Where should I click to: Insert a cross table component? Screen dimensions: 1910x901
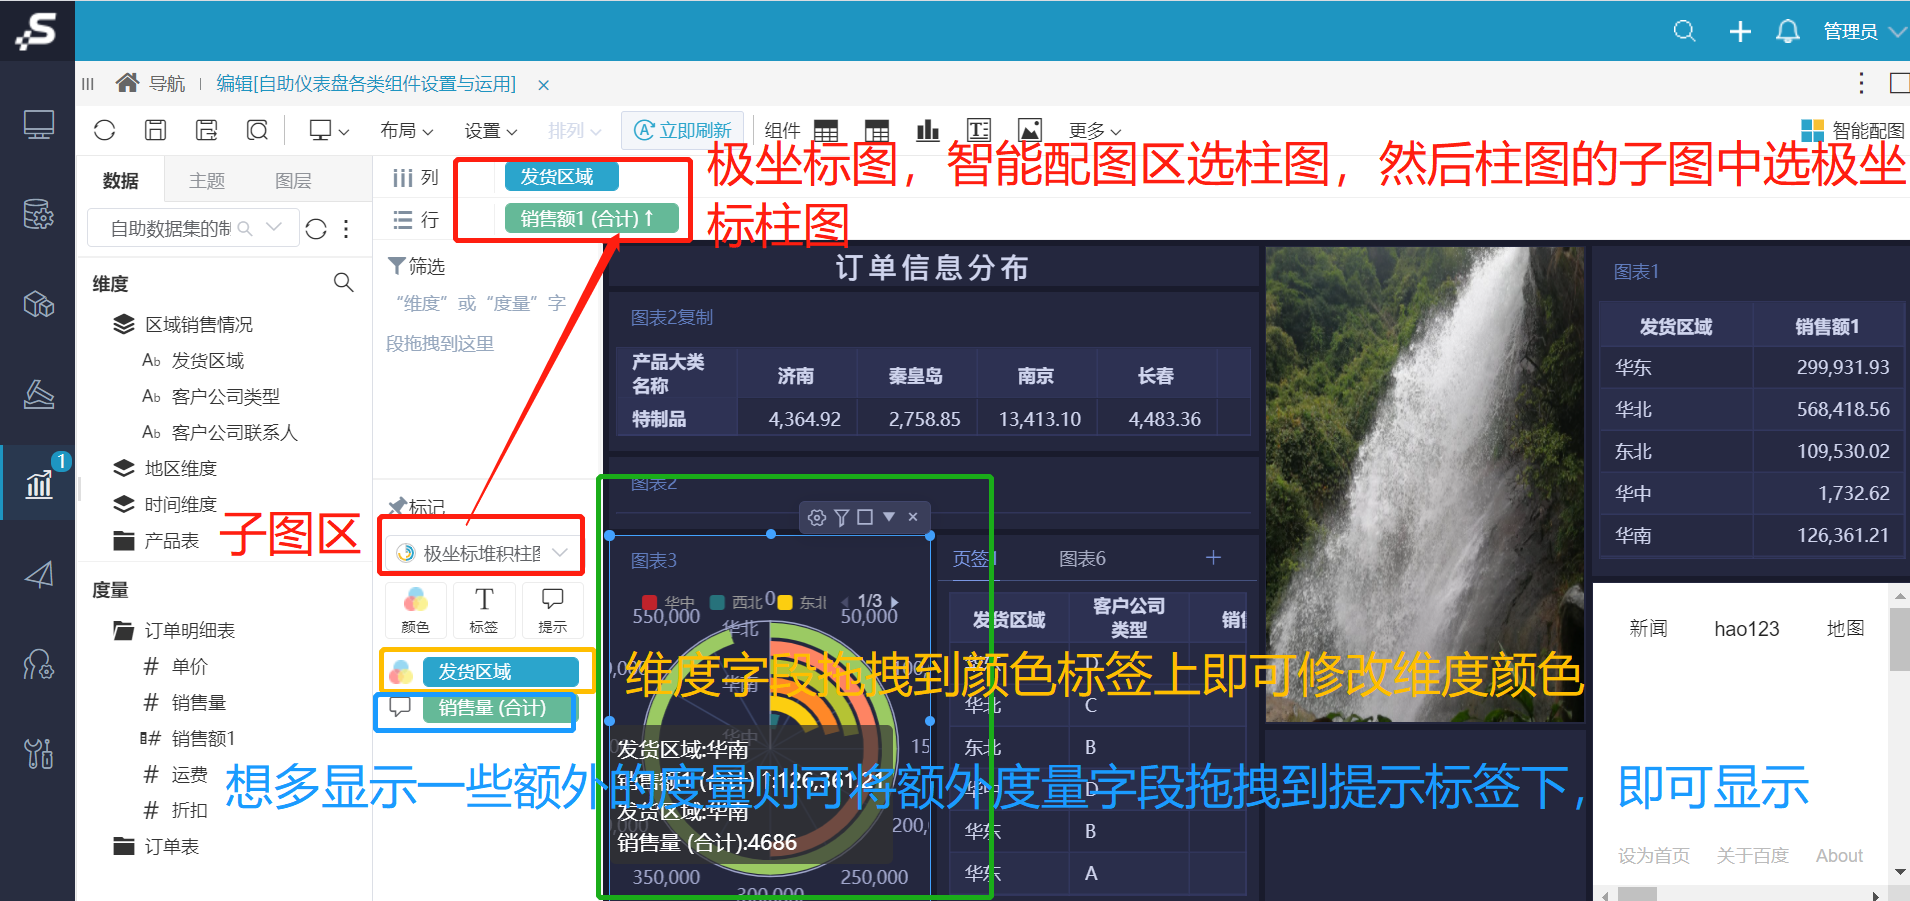click(877, 130)
